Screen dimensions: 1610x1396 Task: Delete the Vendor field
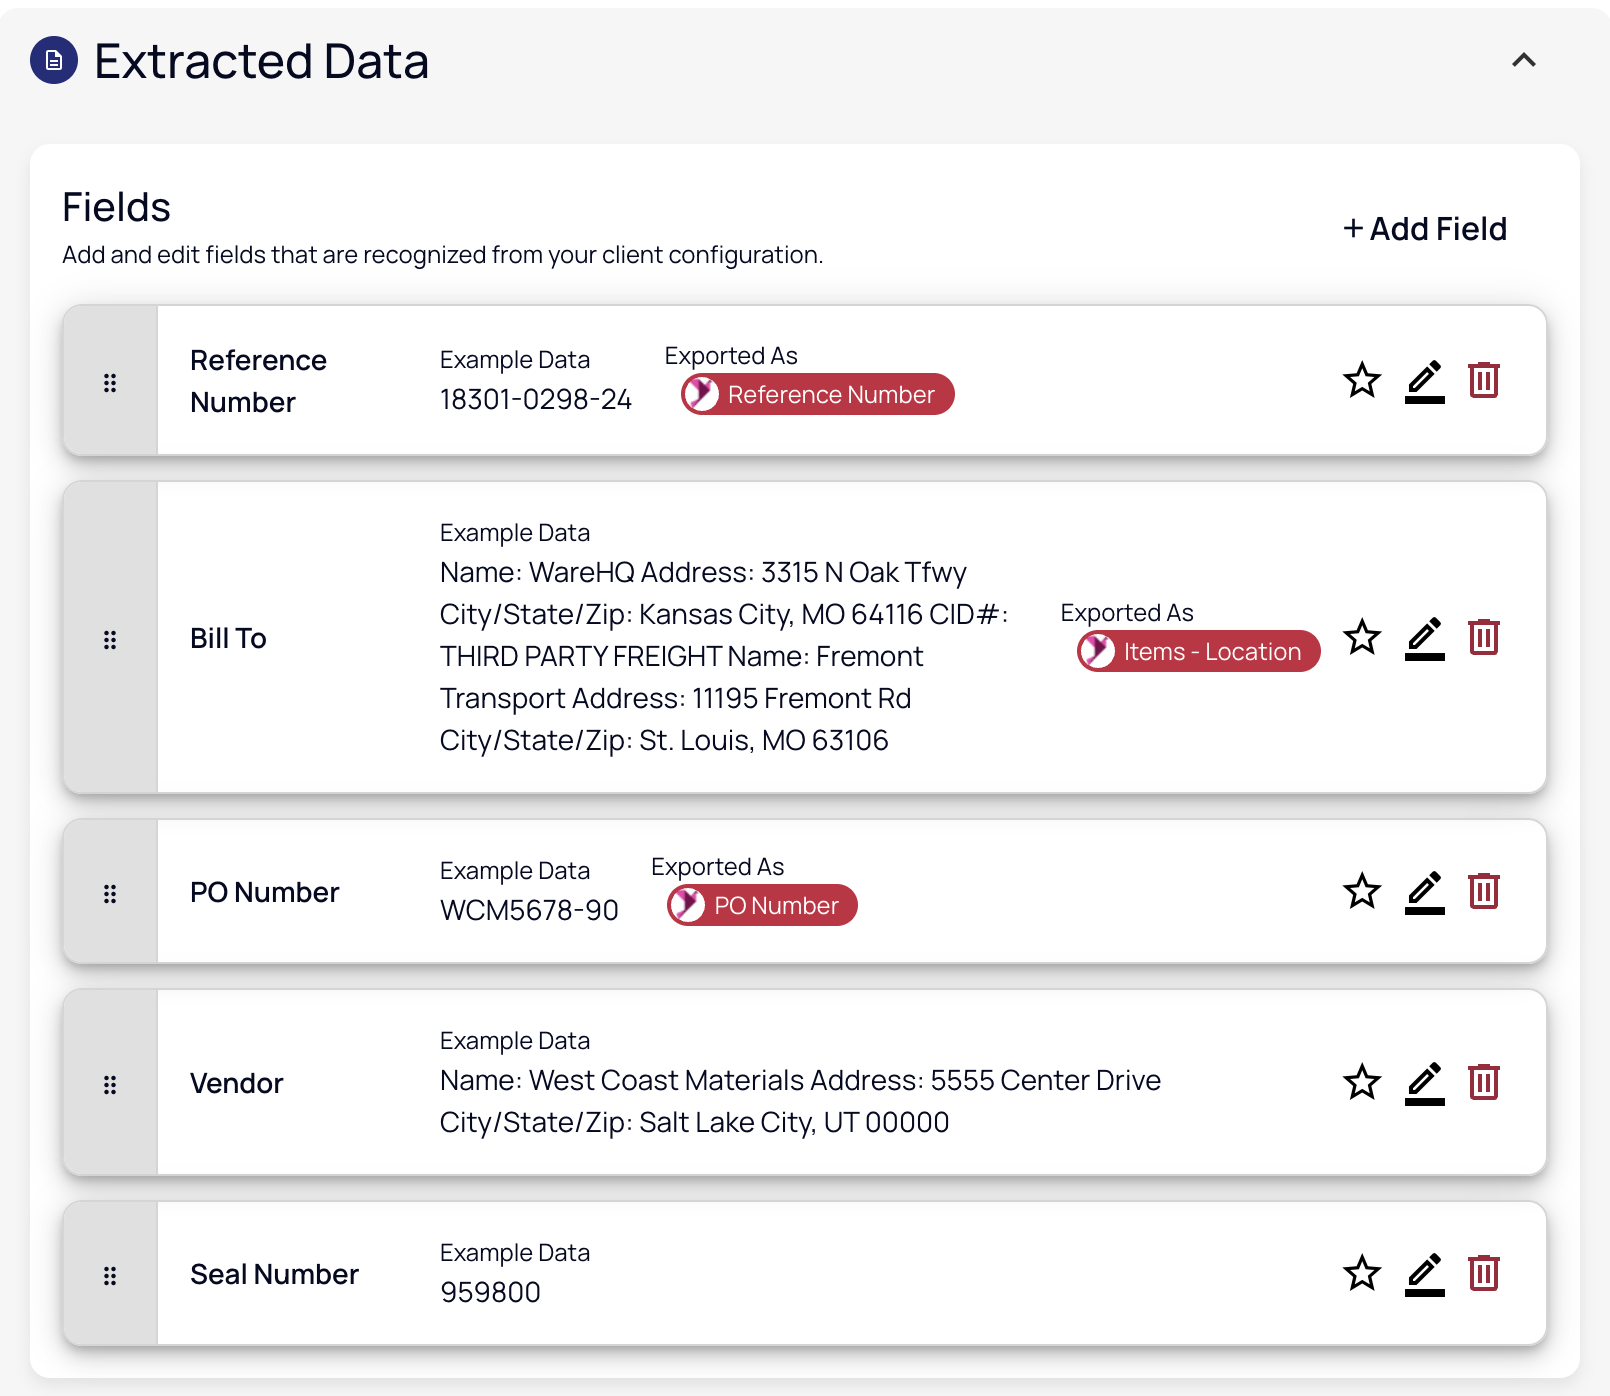coord(1484,1082)
